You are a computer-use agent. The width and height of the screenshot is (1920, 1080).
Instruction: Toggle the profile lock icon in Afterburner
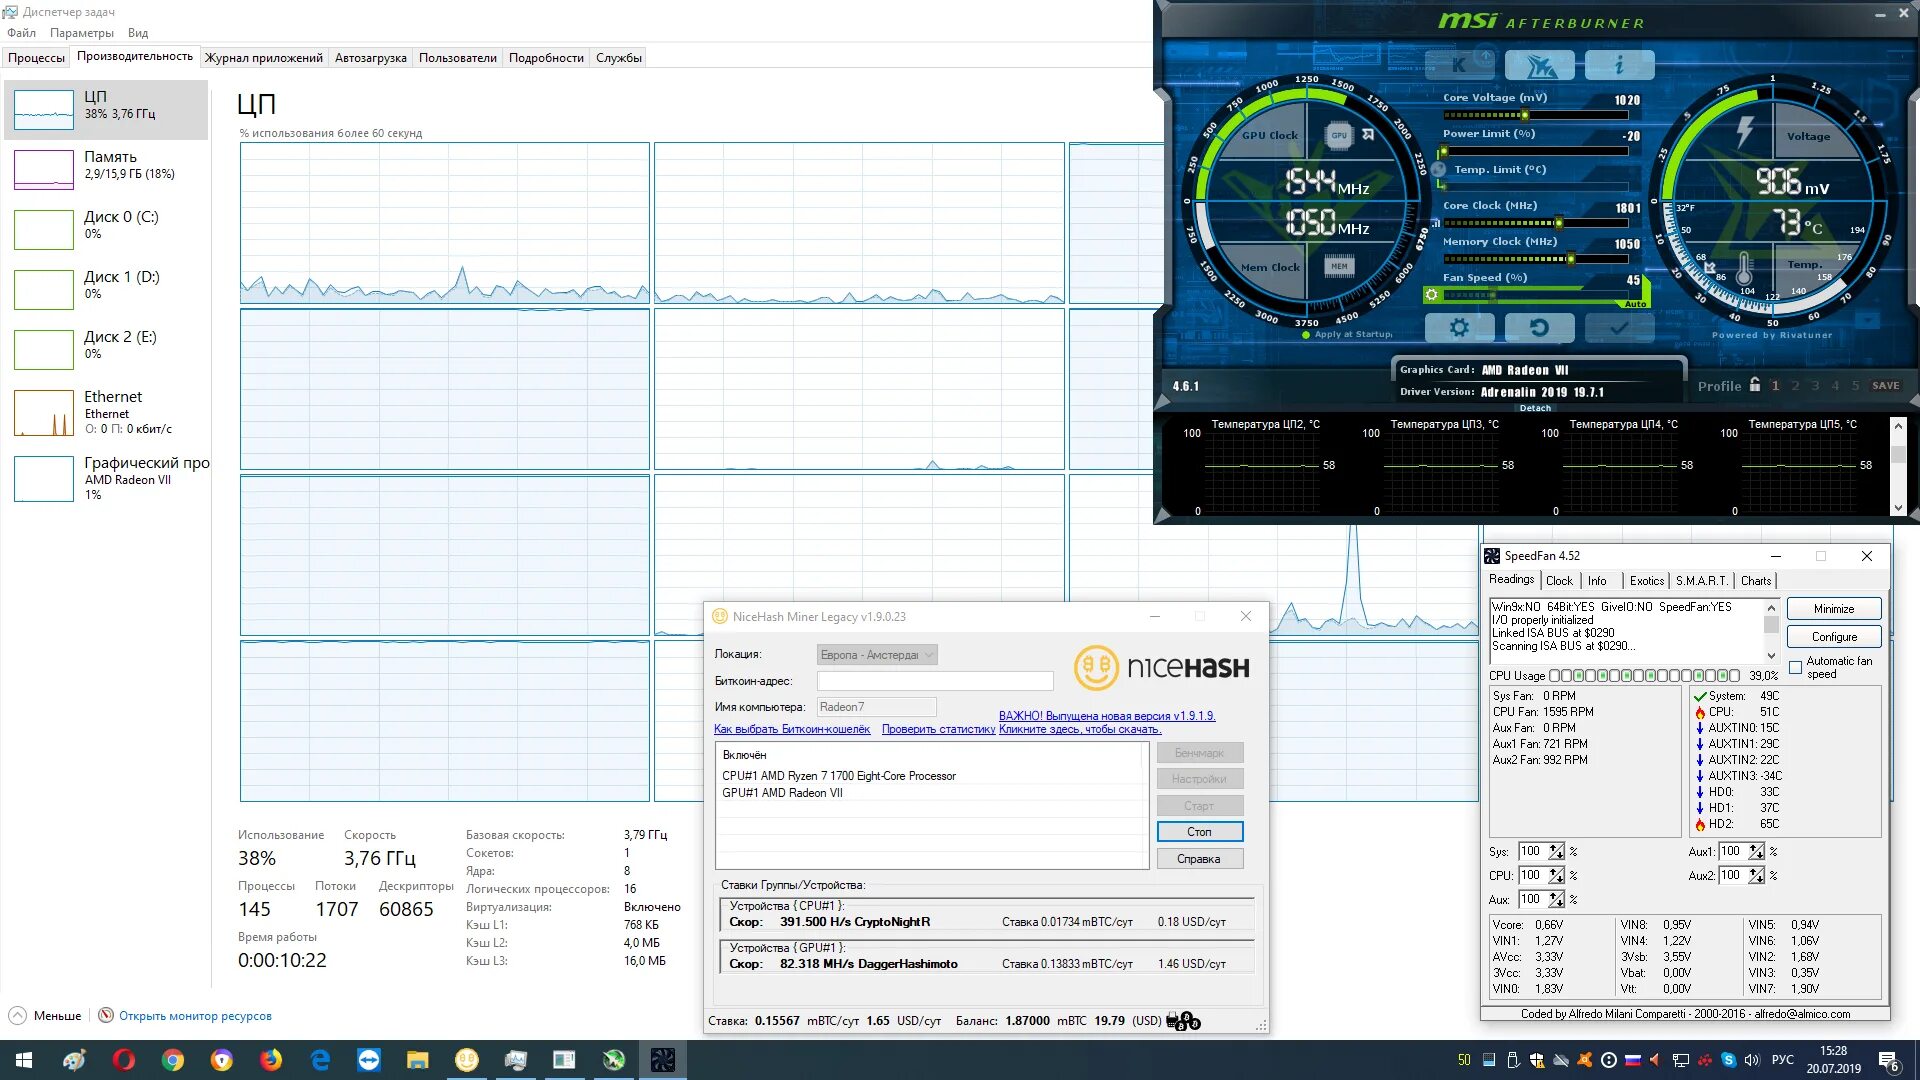[x=1755, y=385]
